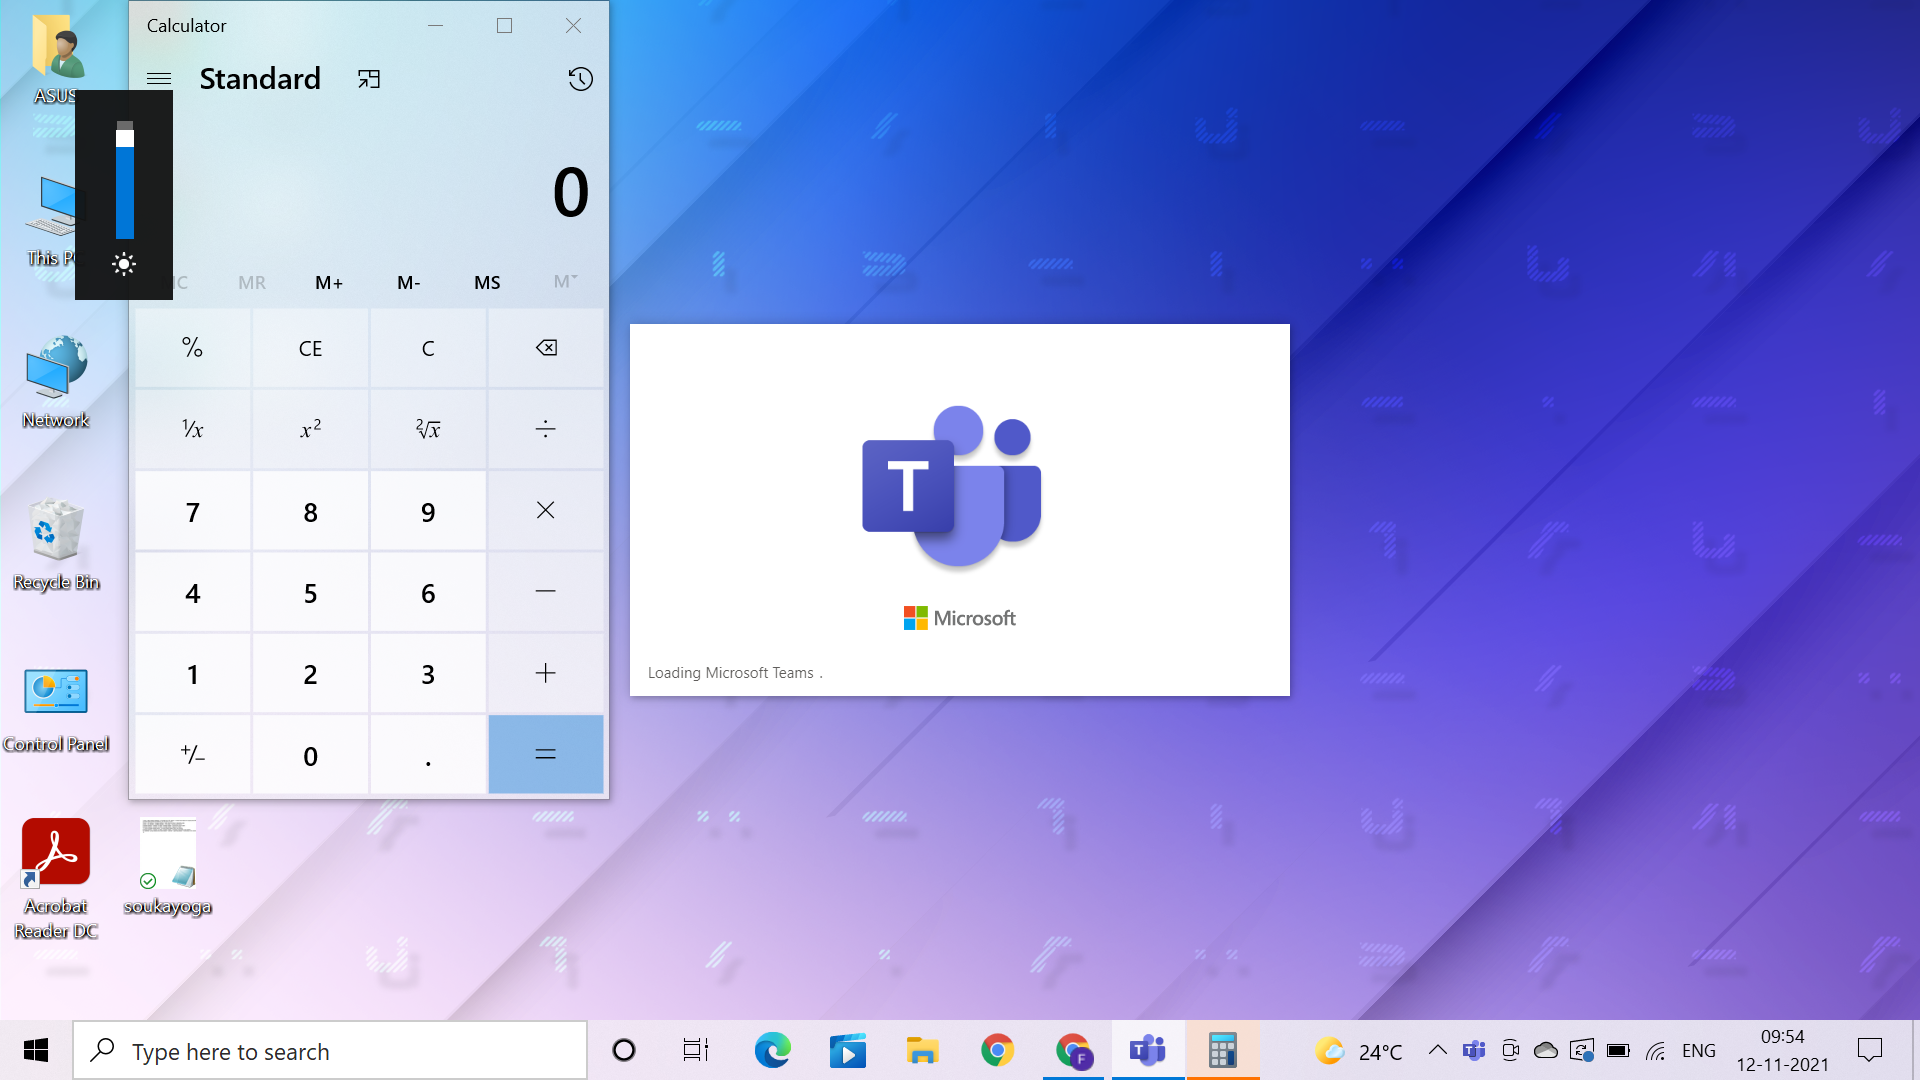Click the square root button

(x=428, y=430)
